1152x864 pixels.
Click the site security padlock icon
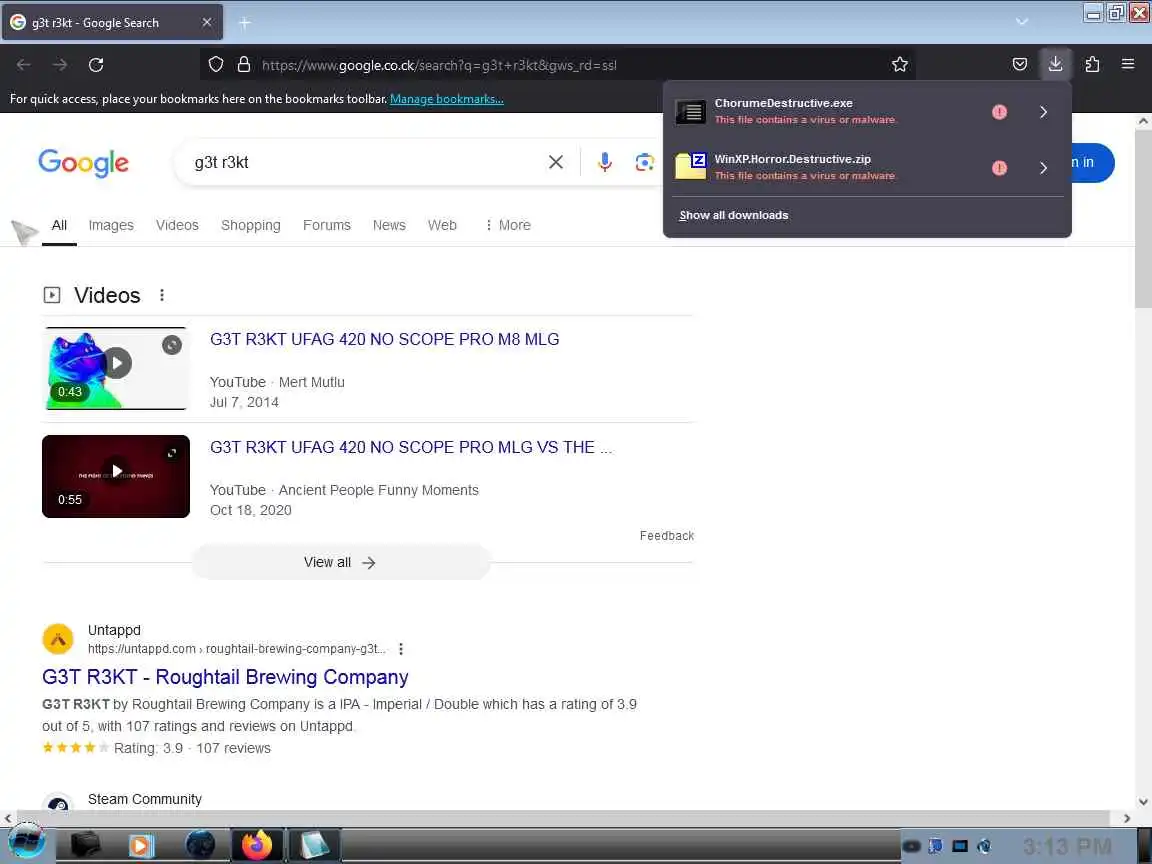pos(244,65)
